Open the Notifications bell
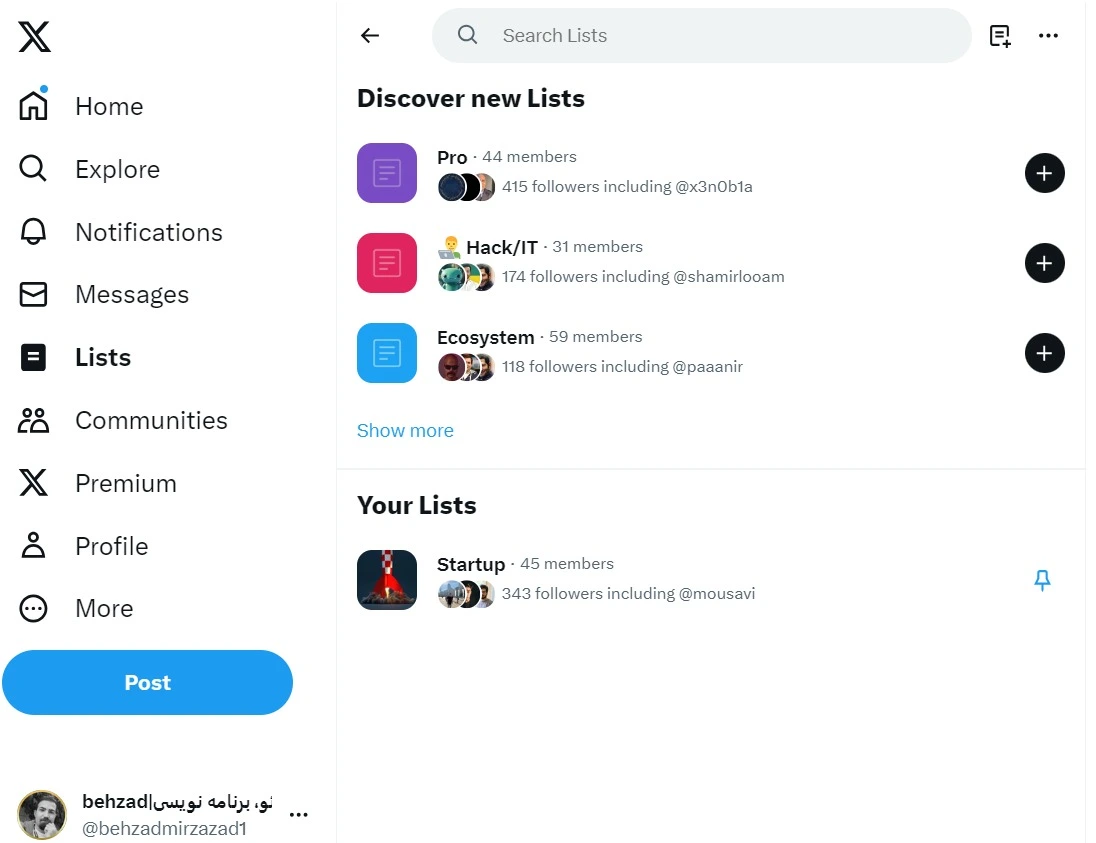 [x=34, y=232]
